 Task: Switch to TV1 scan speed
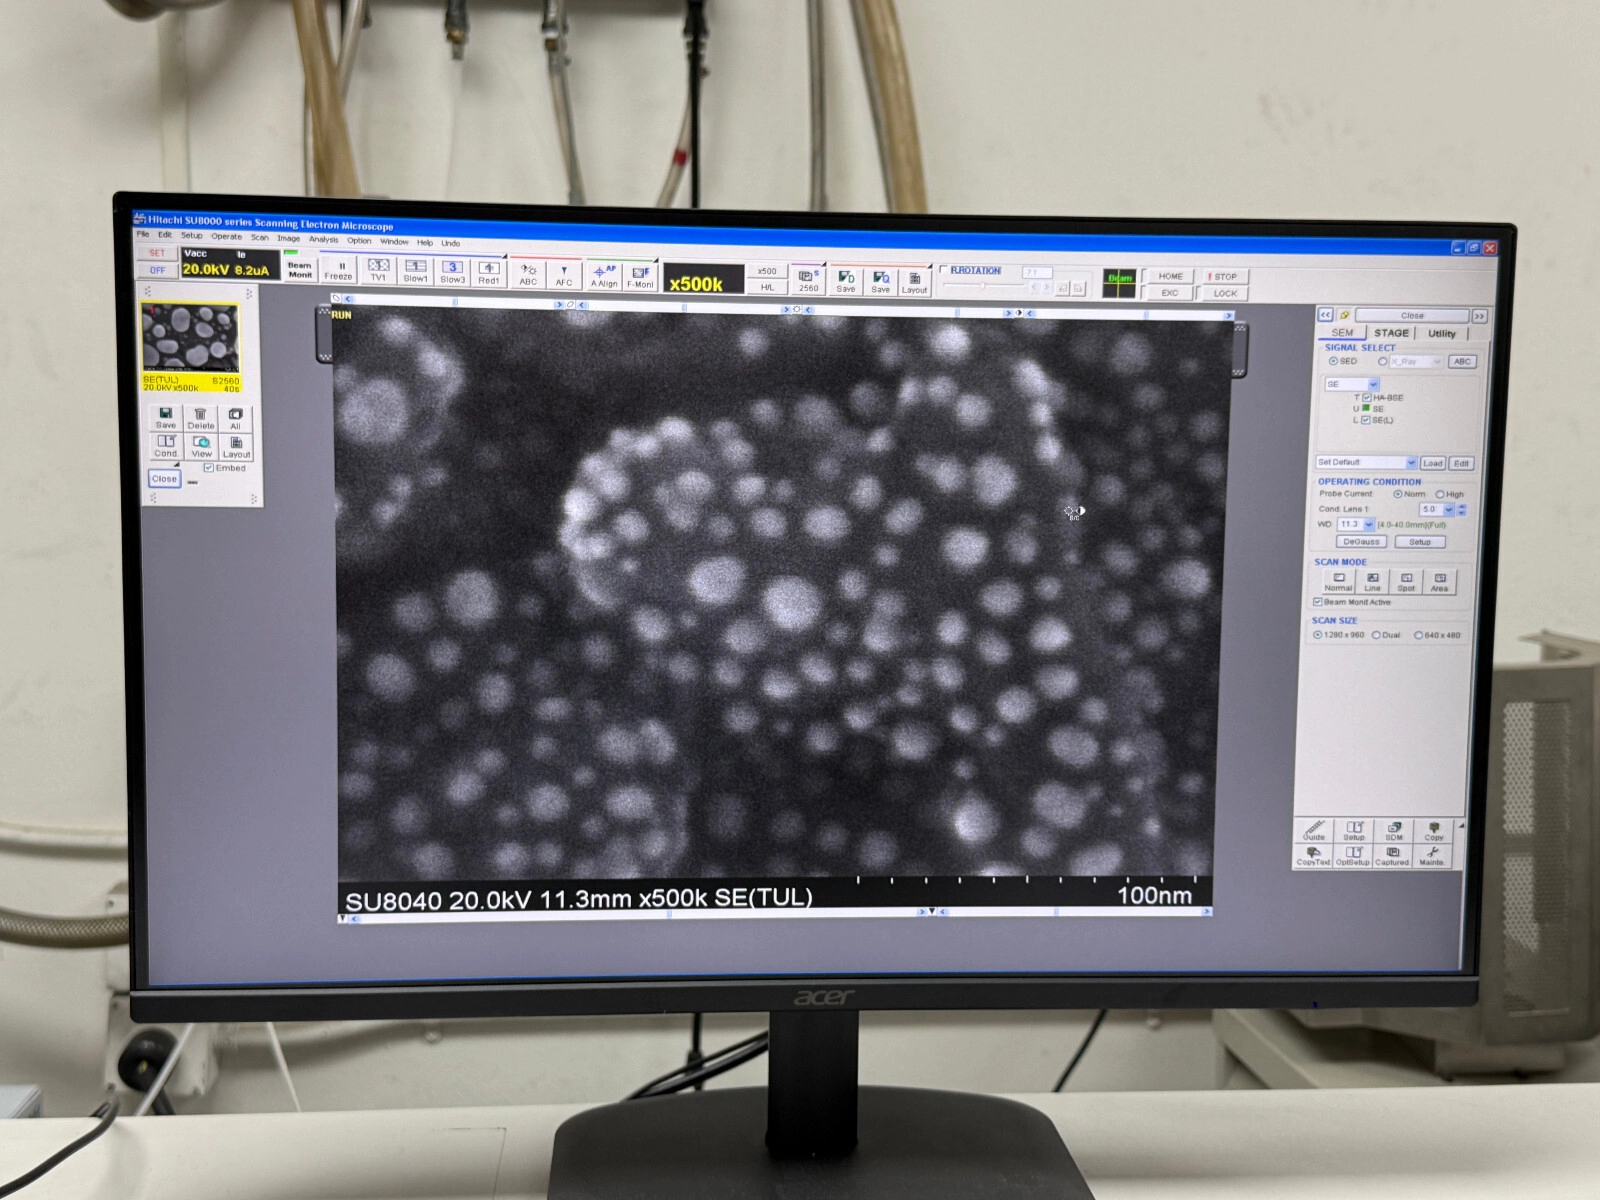378,270
